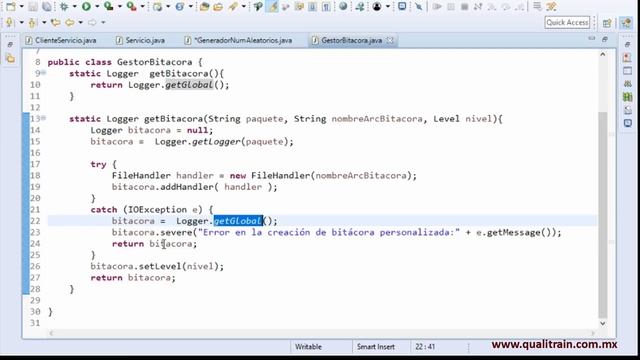Screen dimensions: 640x360
Task: Close the GestorBitacora.java tab
Action: coord(390,40)
